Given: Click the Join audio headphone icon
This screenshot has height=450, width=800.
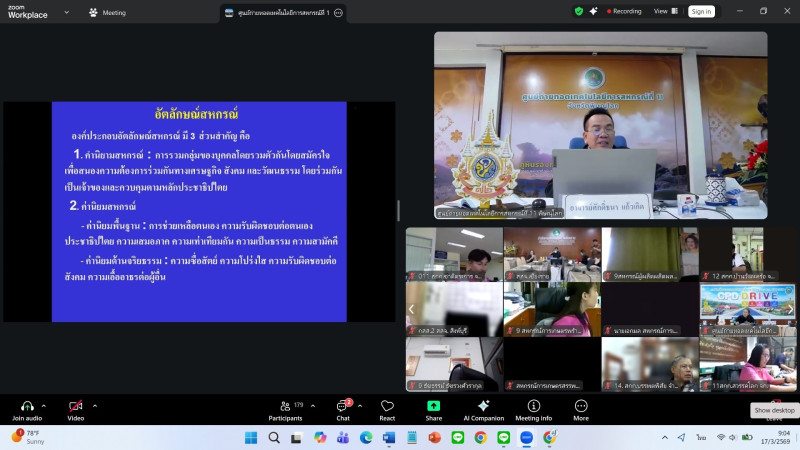Looking at the screenshot, I should tap(27, 406).
